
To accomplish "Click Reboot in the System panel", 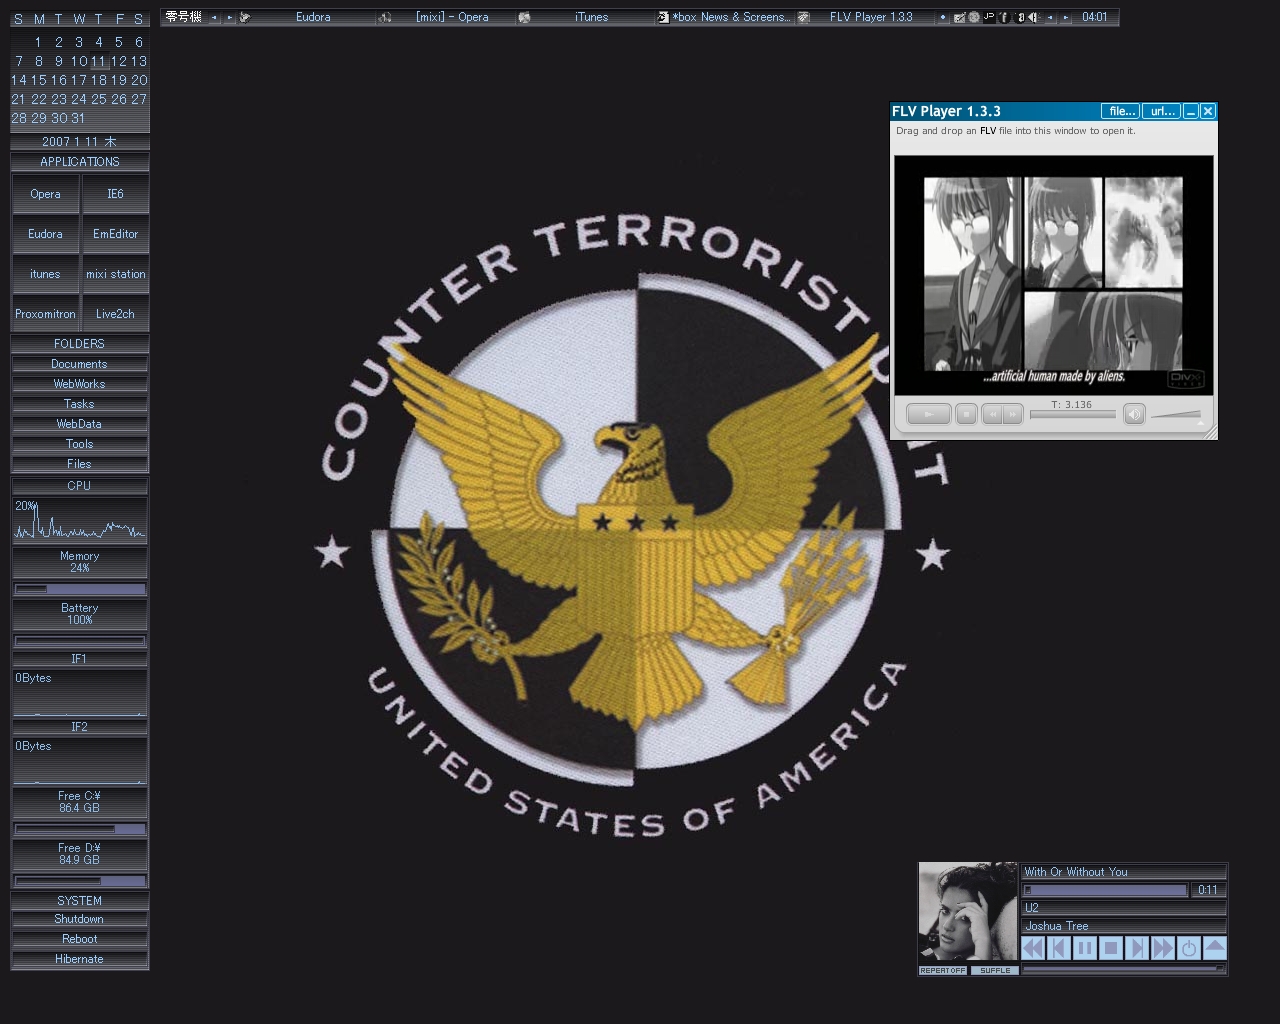I will coord(79,939).
